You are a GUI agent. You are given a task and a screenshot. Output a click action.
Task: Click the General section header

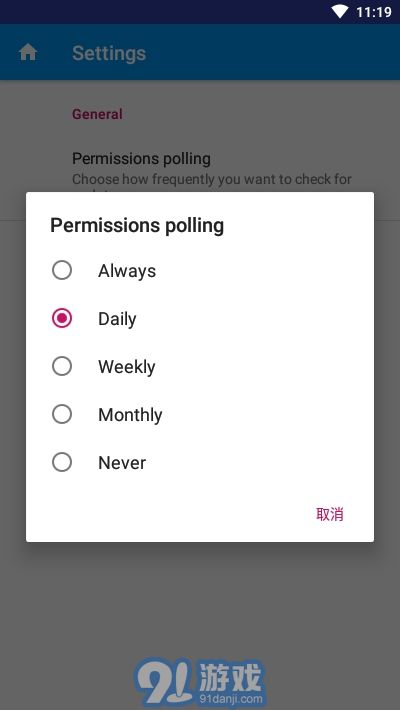coord(97,114)
